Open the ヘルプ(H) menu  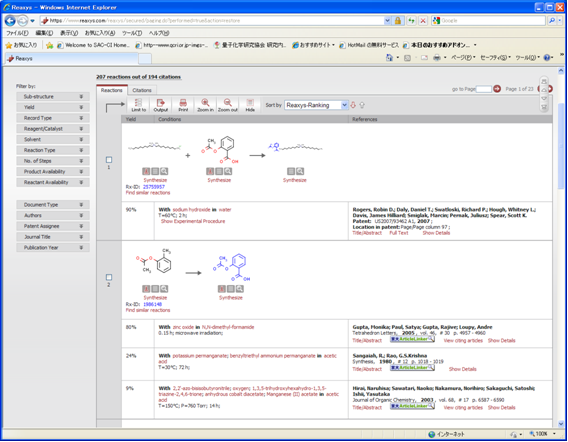pos(159,33)
